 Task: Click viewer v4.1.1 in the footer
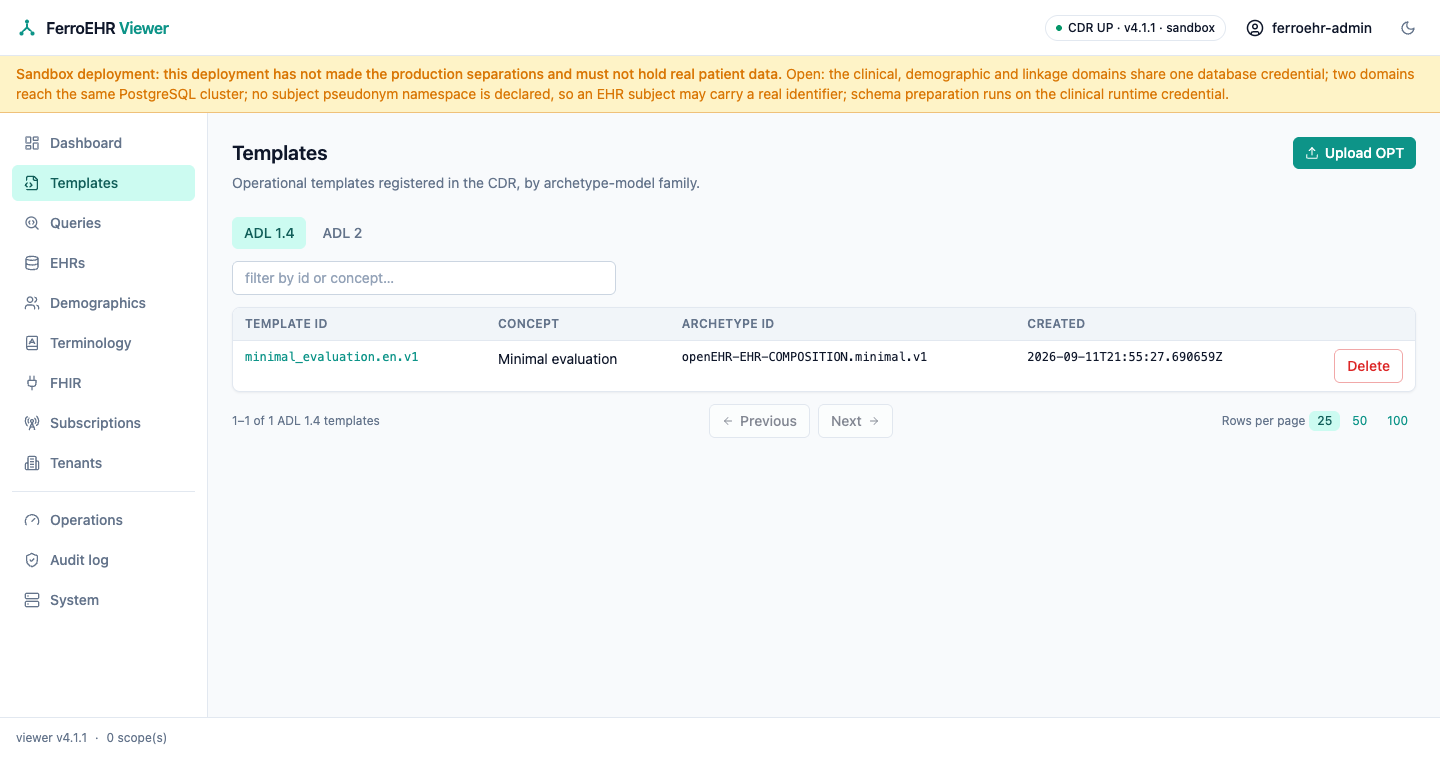click(x=51, y=738)
